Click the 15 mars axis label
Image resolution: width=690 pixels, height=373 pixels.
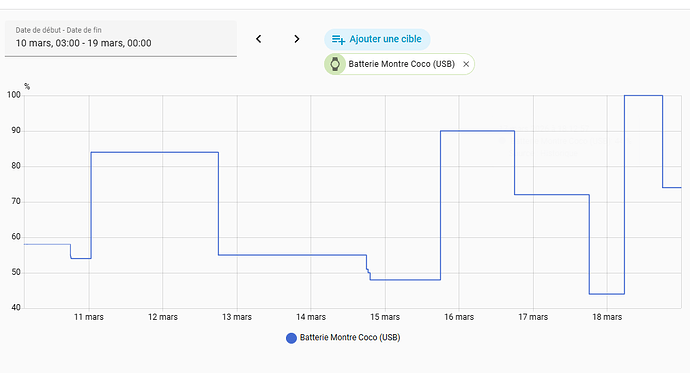385,317
